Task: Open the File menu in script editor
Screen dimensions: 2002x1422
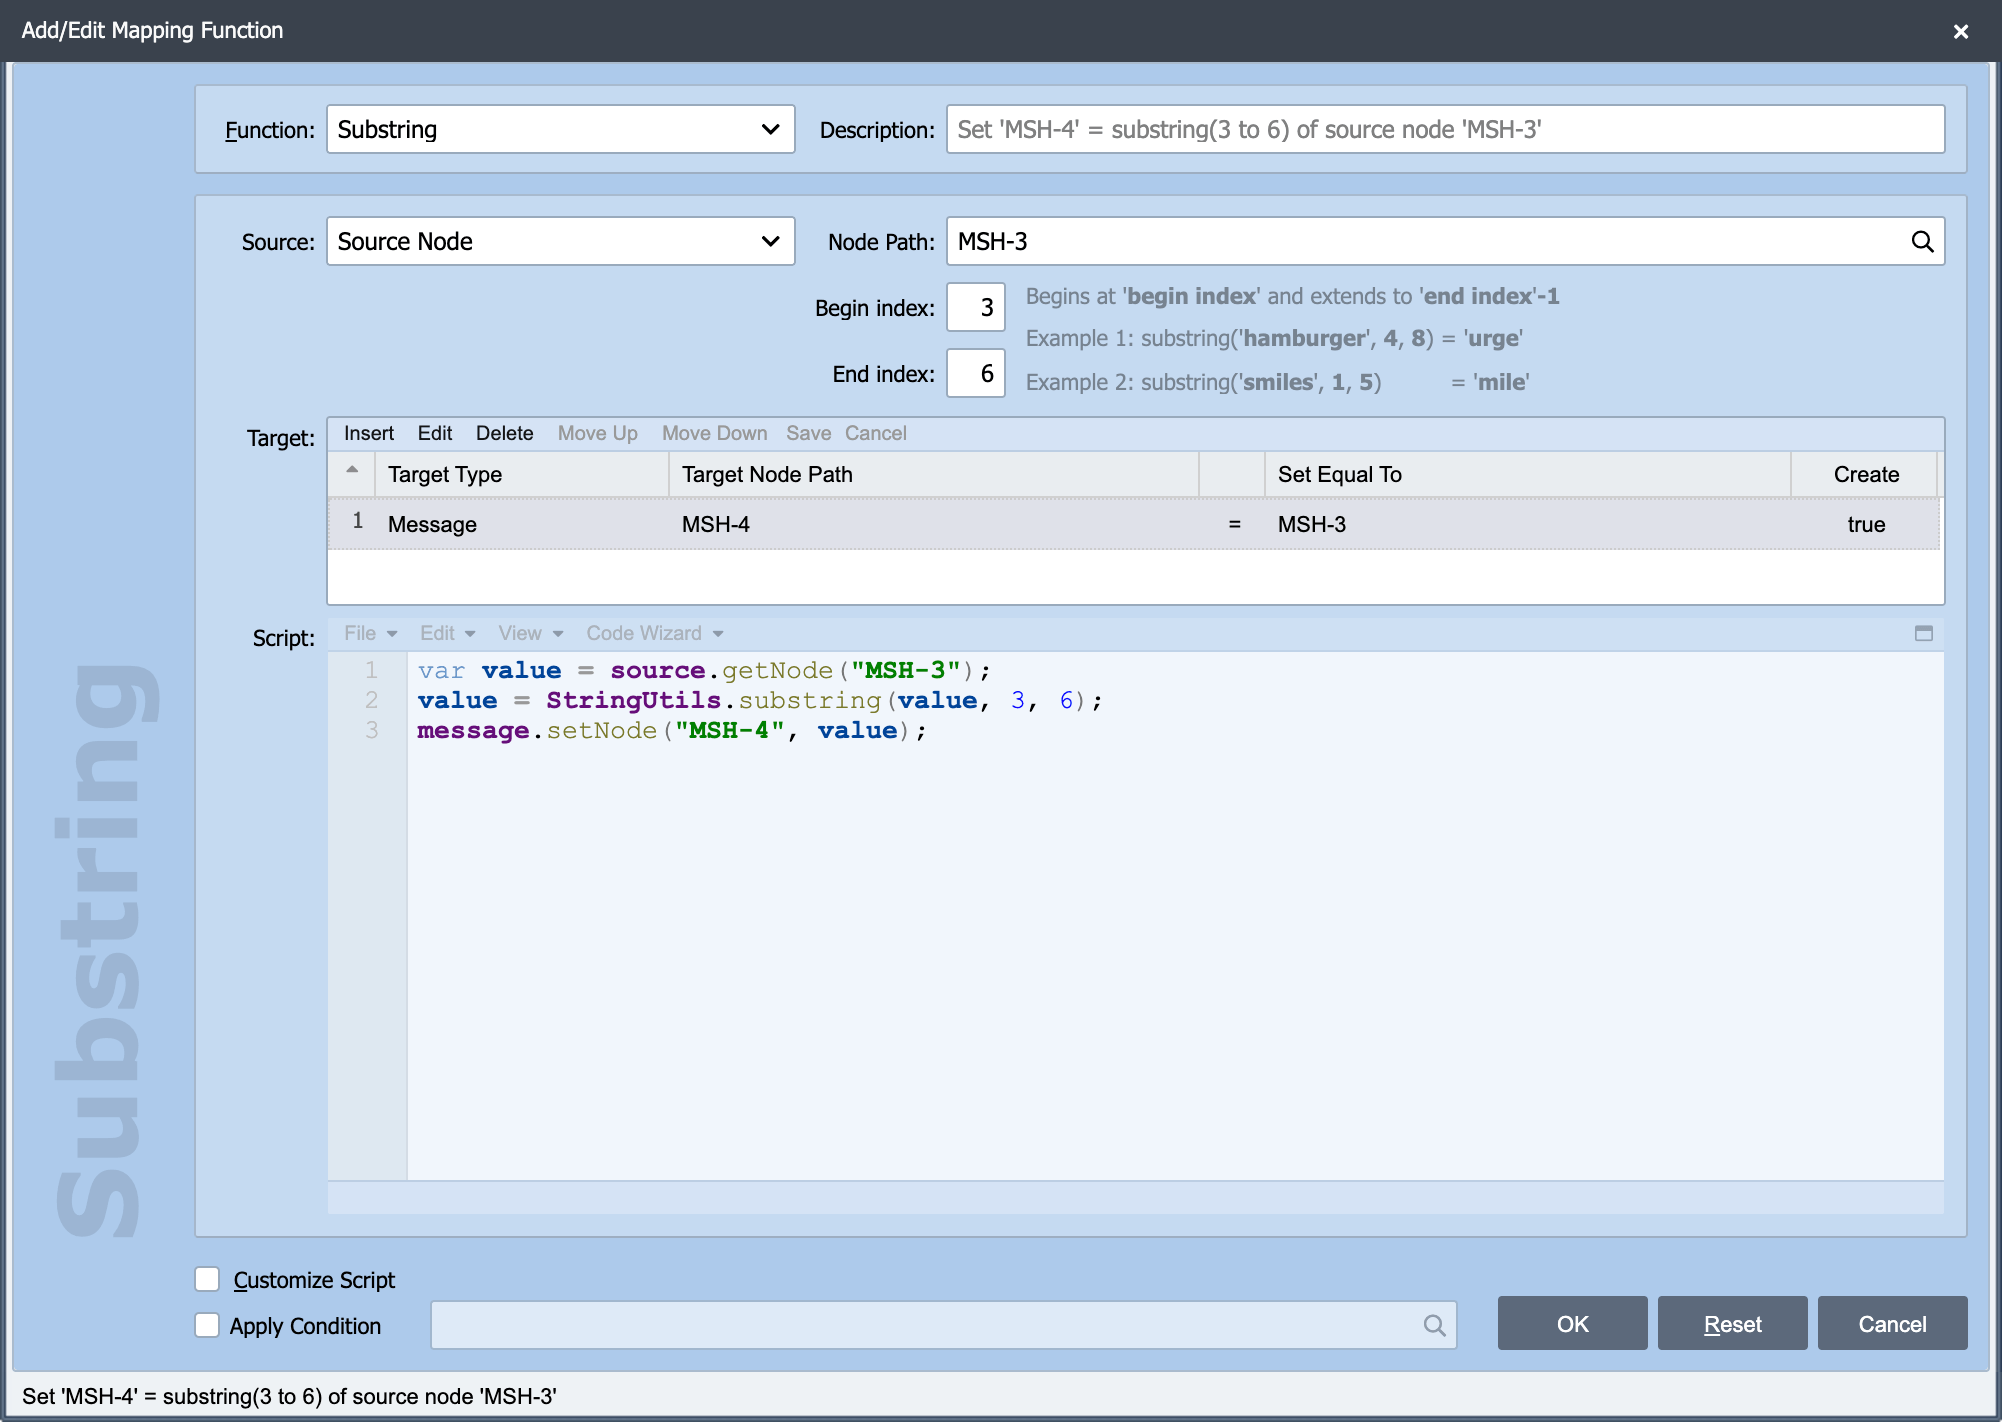Action: pos(370,633)
